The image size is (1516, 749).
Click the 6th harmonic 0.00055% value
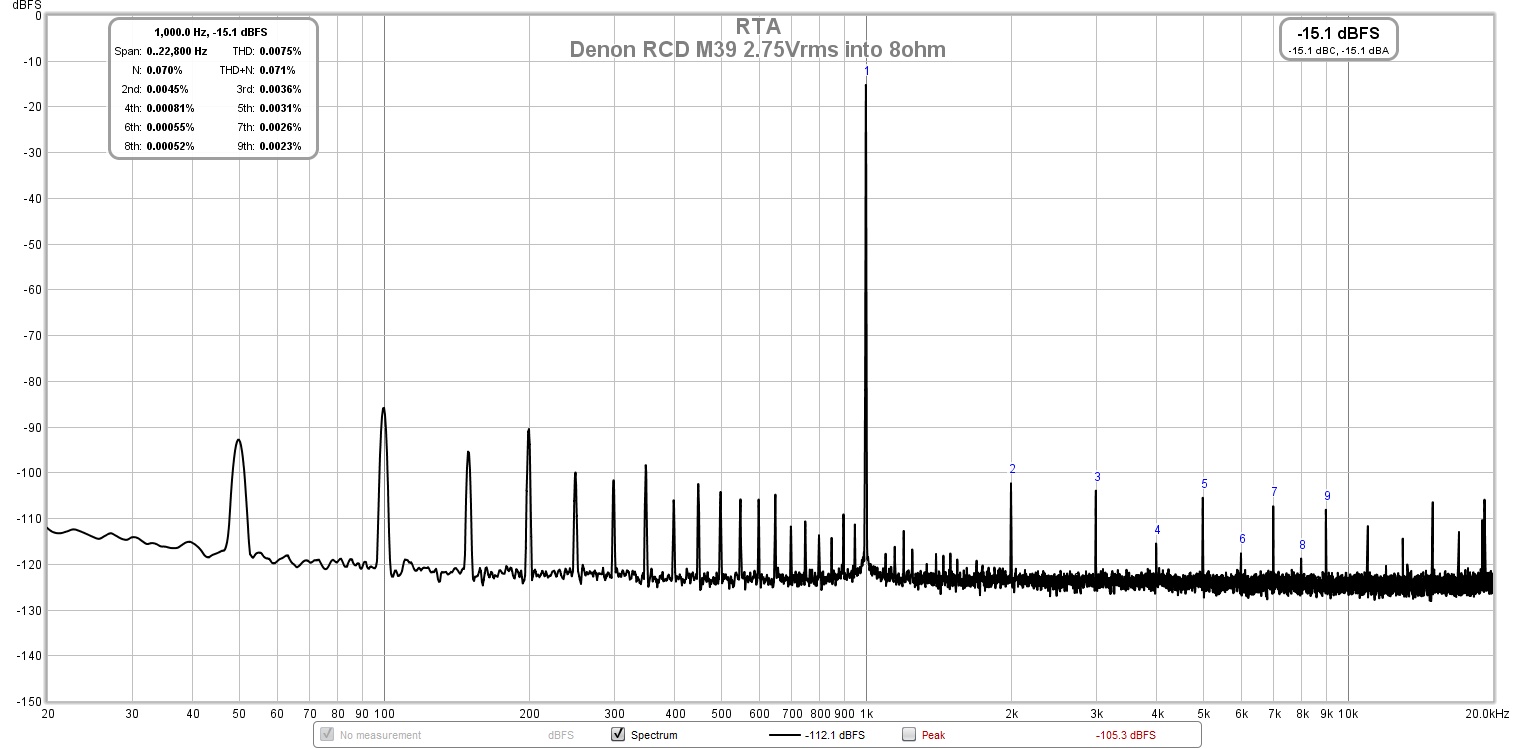(x=170, y=127)
